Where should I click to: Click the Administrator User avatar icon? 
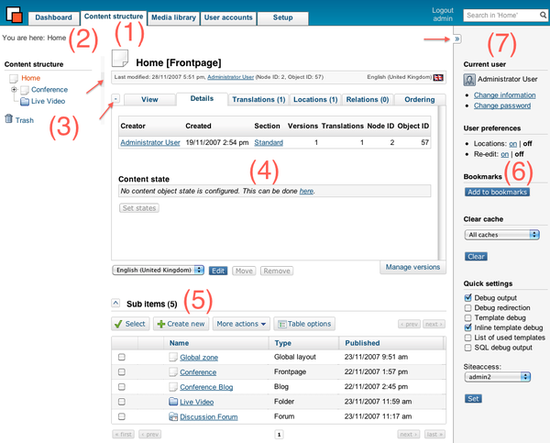click(x=469, y=80)
